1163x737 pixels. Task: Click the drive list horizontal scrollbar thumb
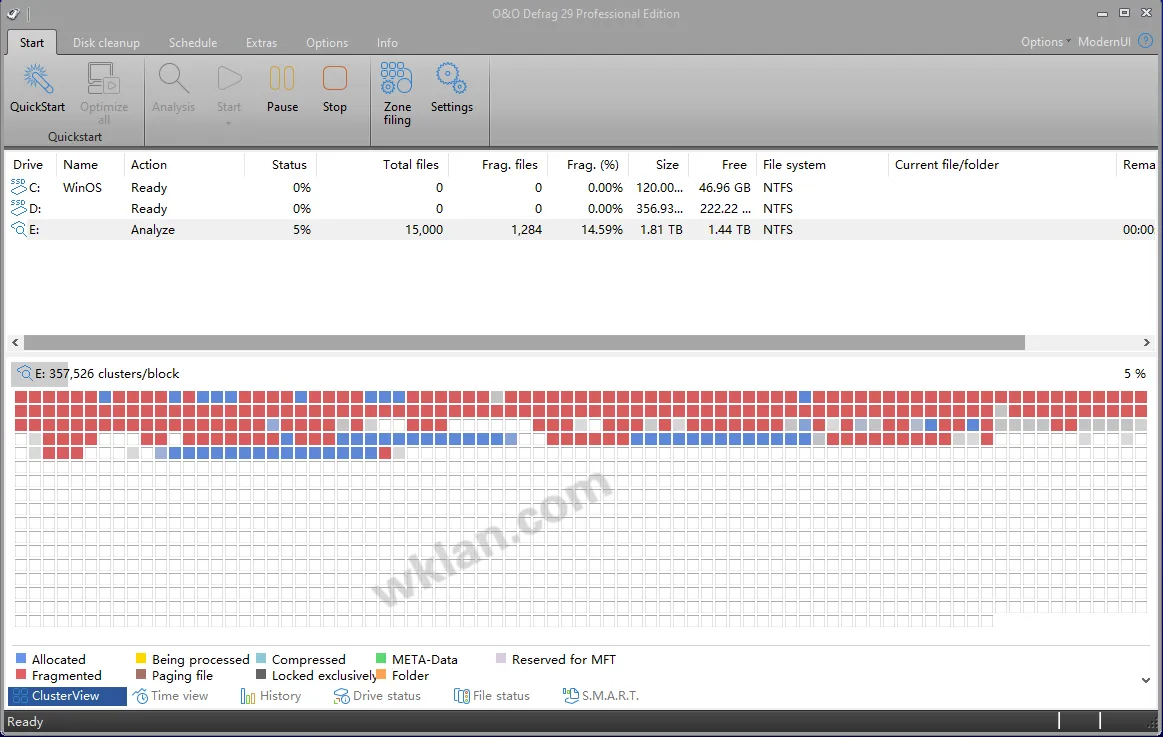coord(524,343)
